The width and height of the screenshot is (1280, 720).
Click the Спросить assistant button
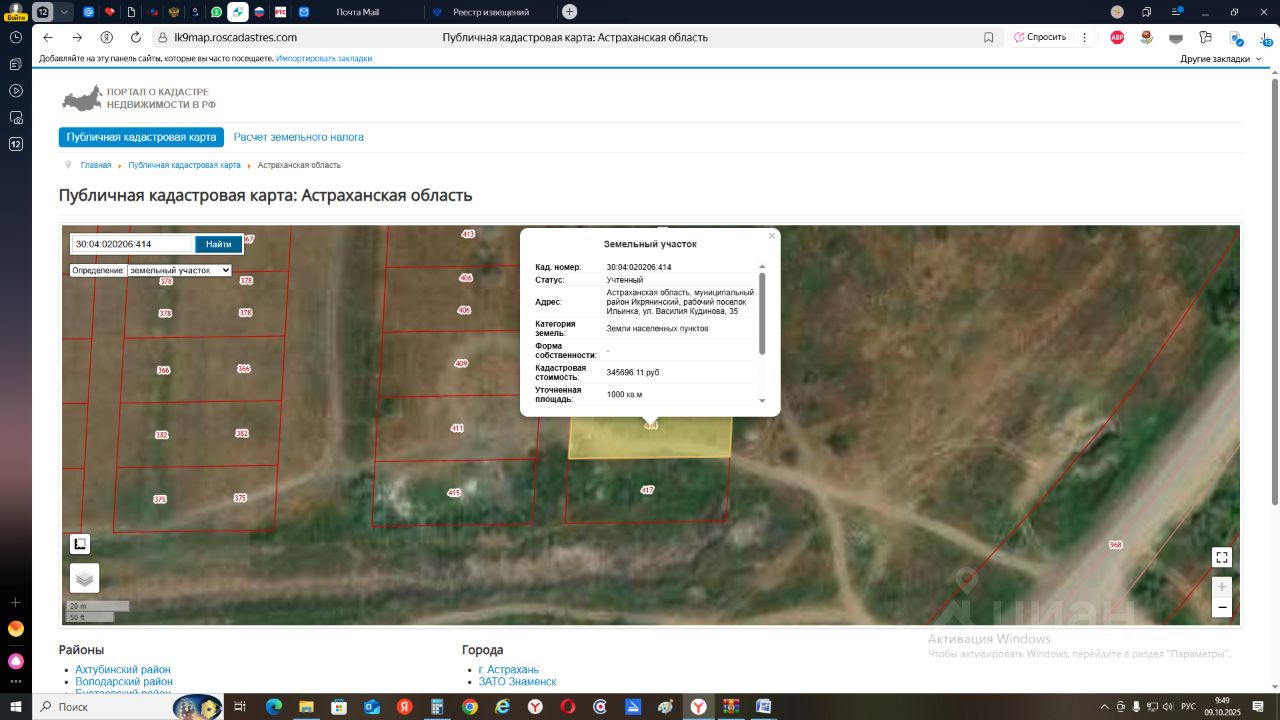click(x=1040, y=37)
